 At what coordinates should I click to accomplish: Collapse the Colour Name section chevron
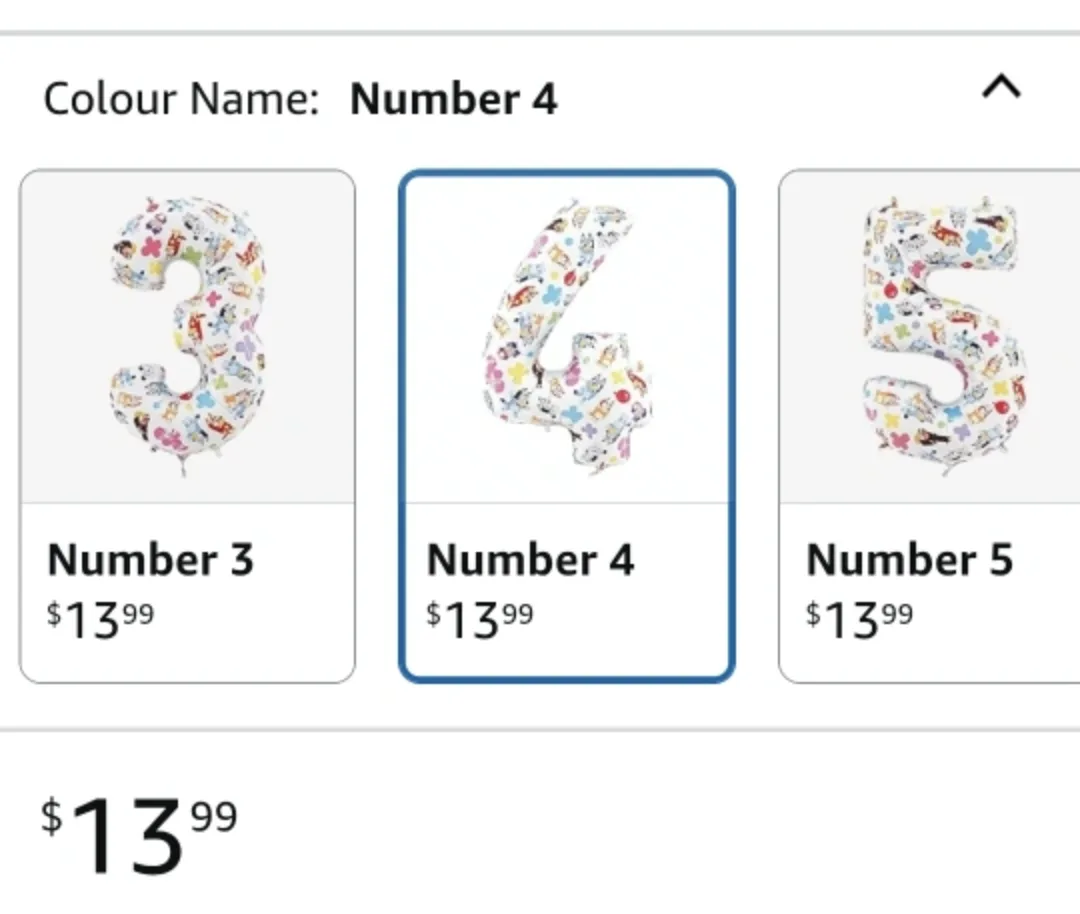[x=1001, y=90]
